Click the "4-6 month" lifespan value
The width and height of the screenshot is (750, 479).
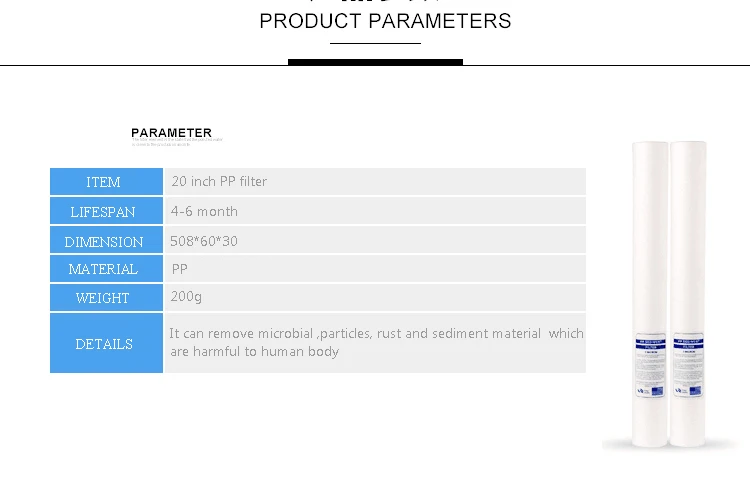(204, 211)
